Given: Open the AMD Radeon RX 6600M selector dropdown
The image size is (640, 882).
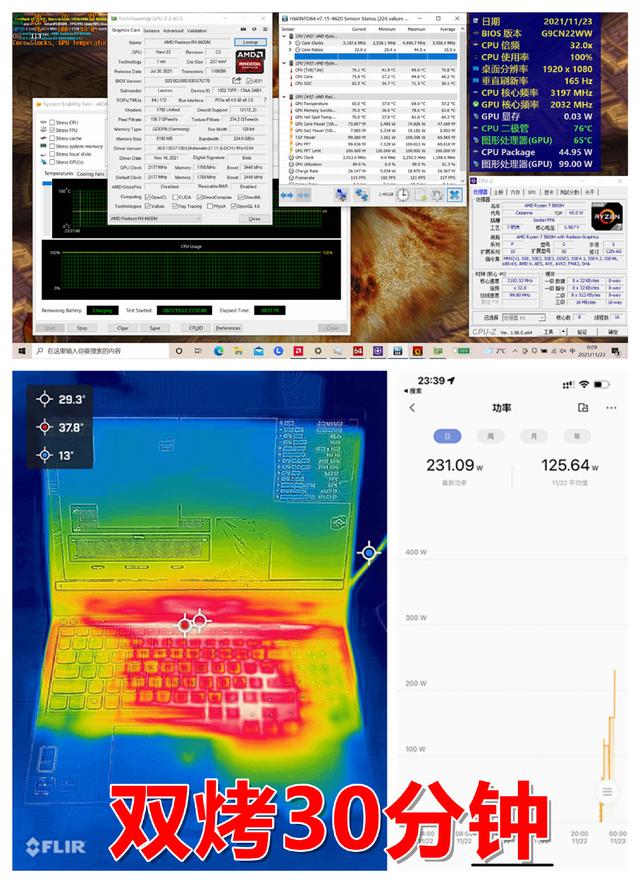Looking at the screenshot, I should tap(155, 218).
